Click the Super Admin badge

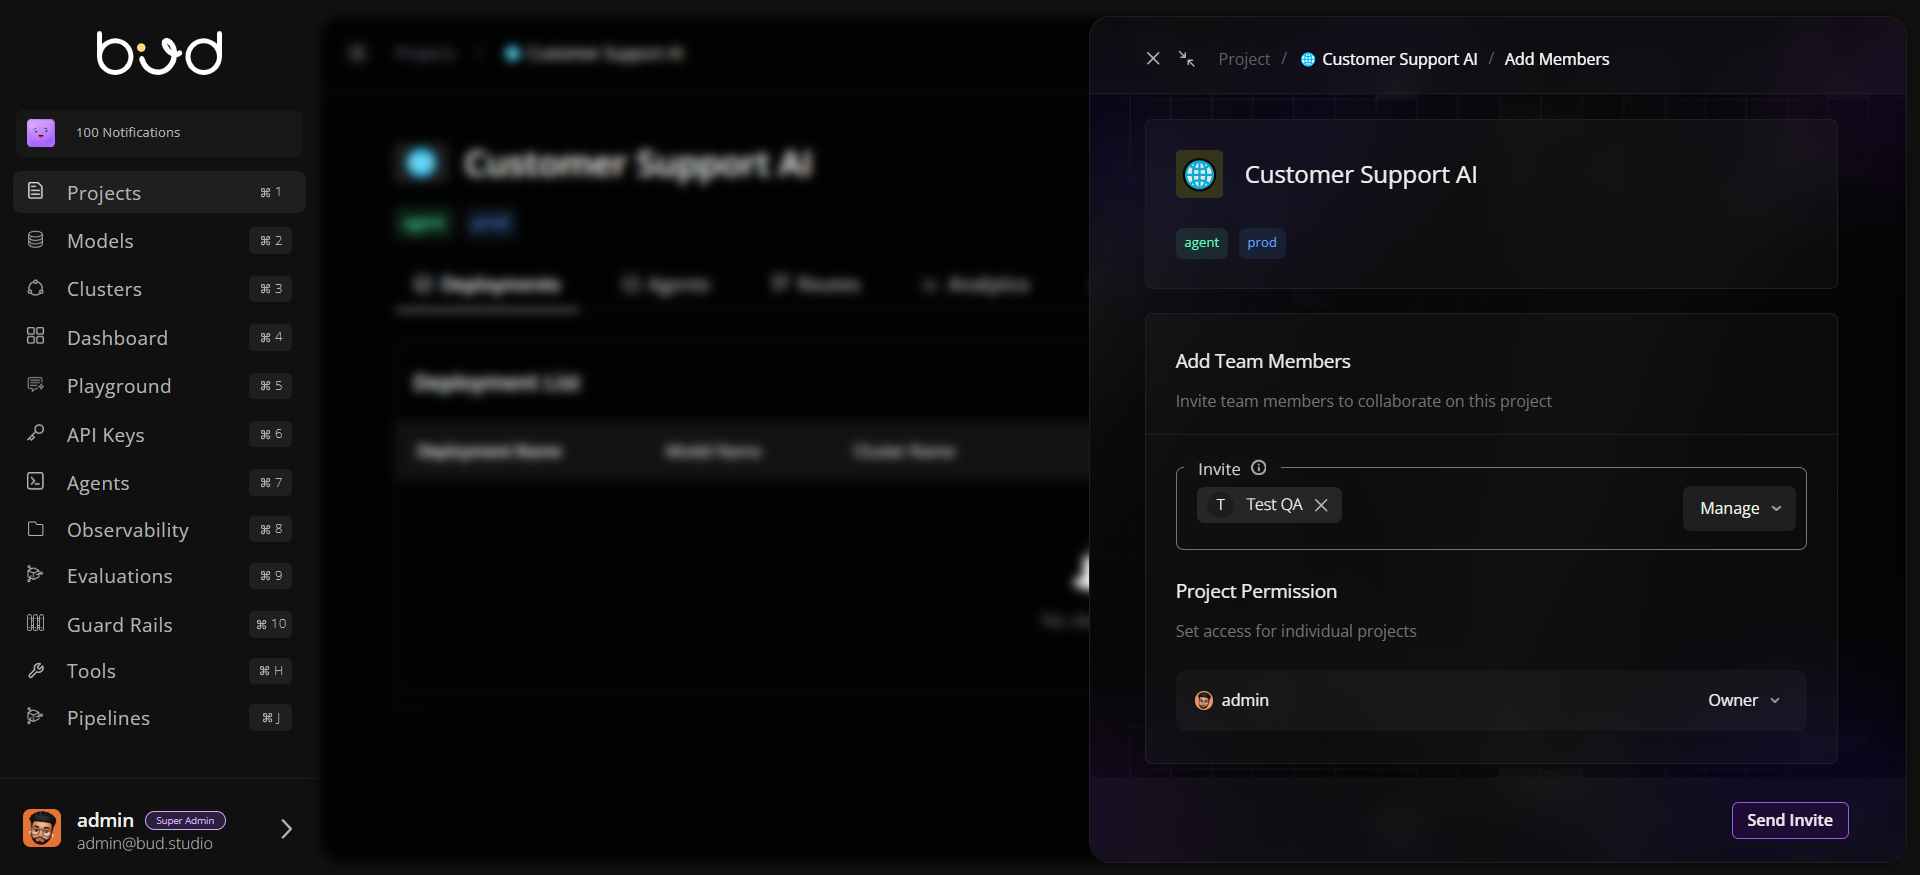coord(185,820)
